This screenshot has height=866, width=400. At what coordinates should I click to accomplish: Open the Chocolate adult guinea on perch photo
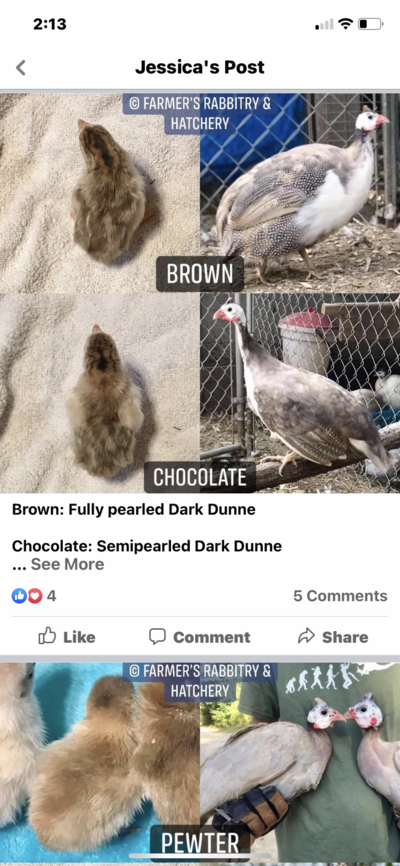tap(300, 393)
